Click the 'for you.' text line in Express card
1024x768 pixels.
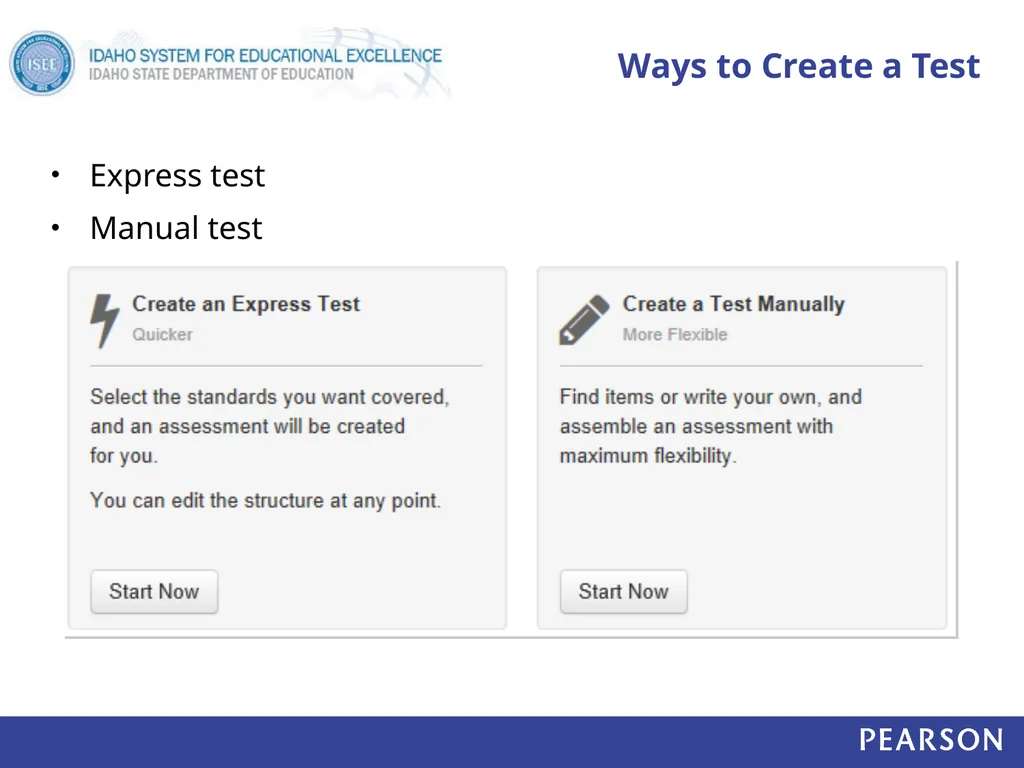click(x=124, y=456)
